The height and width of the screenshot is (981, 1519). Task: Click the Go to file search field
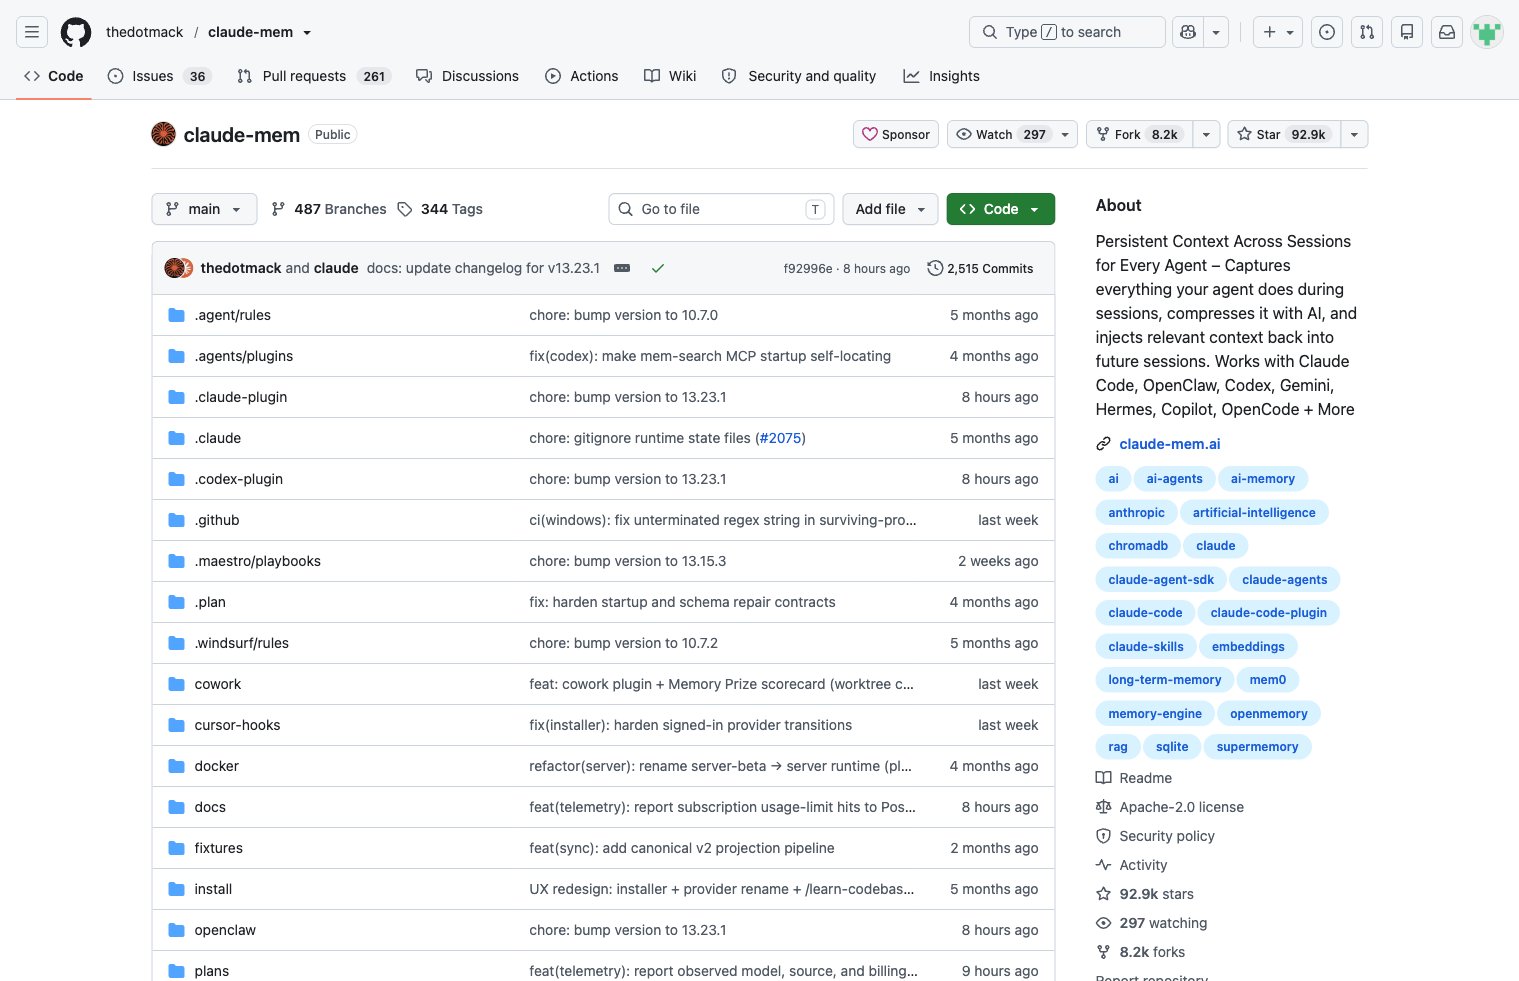(x=721, y=209)
